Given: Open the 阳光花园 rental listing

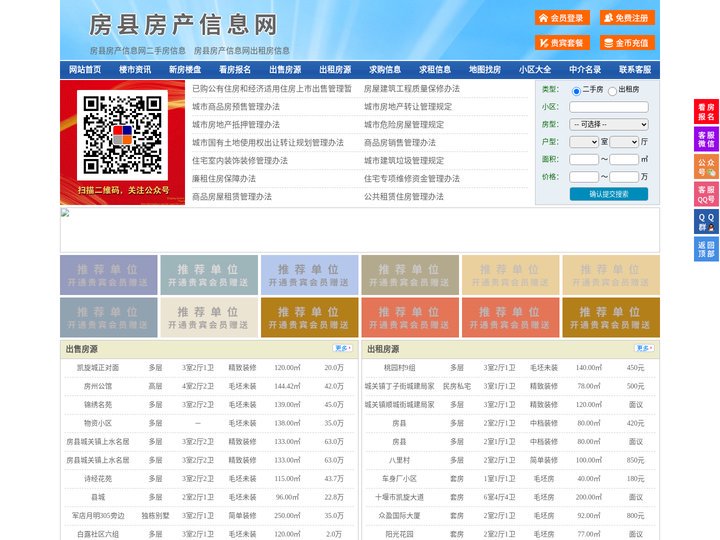Looking at the screenshot, I should 399,534.
